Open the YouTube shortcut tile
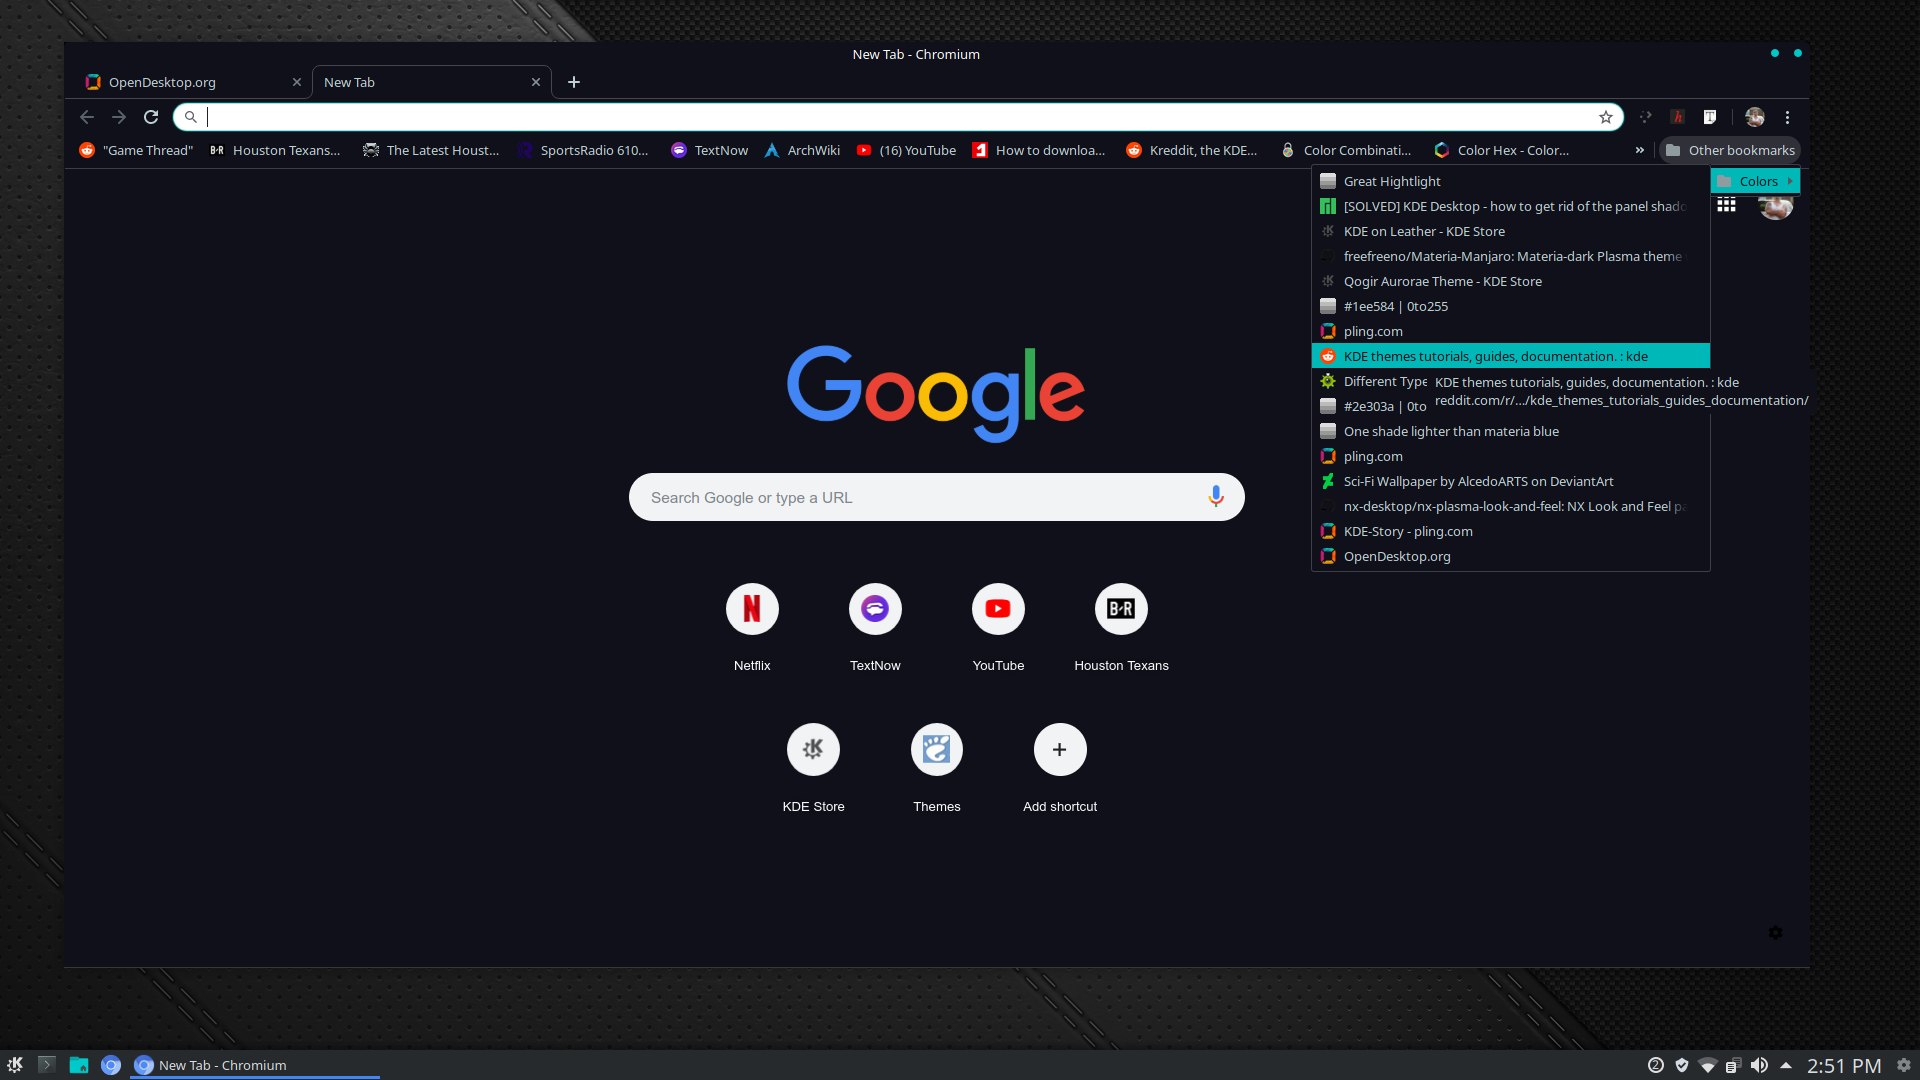The height and width of the screenshot is (1080, 1920). [x=998, y=628]
